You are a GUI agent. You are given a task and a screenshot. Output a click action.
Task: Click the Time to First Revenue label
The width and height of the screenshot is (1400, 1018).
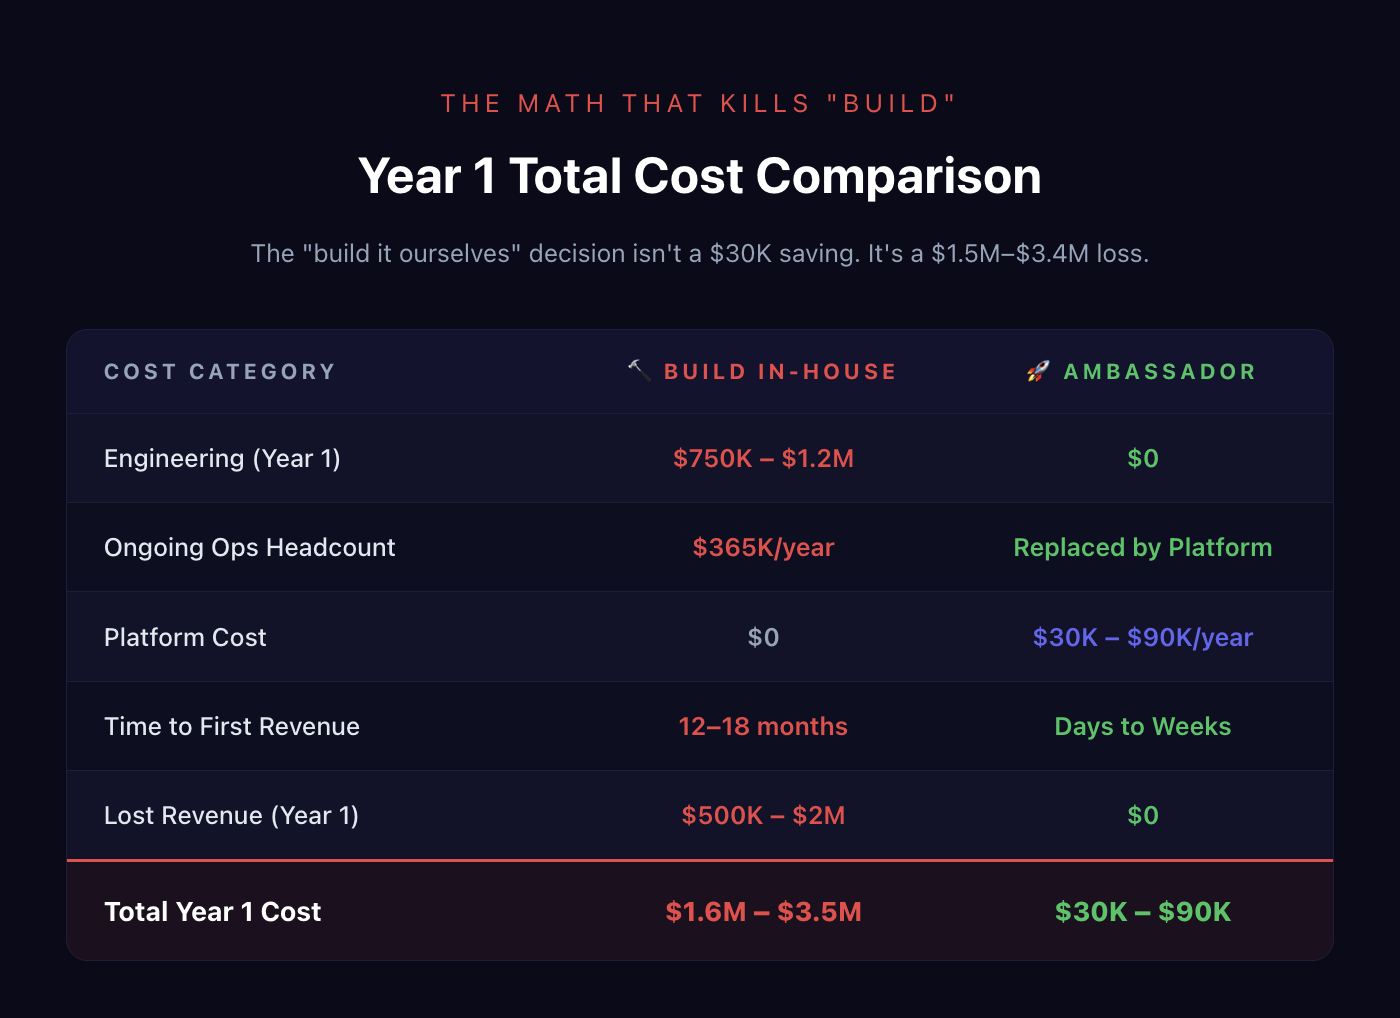pos(232,727)
